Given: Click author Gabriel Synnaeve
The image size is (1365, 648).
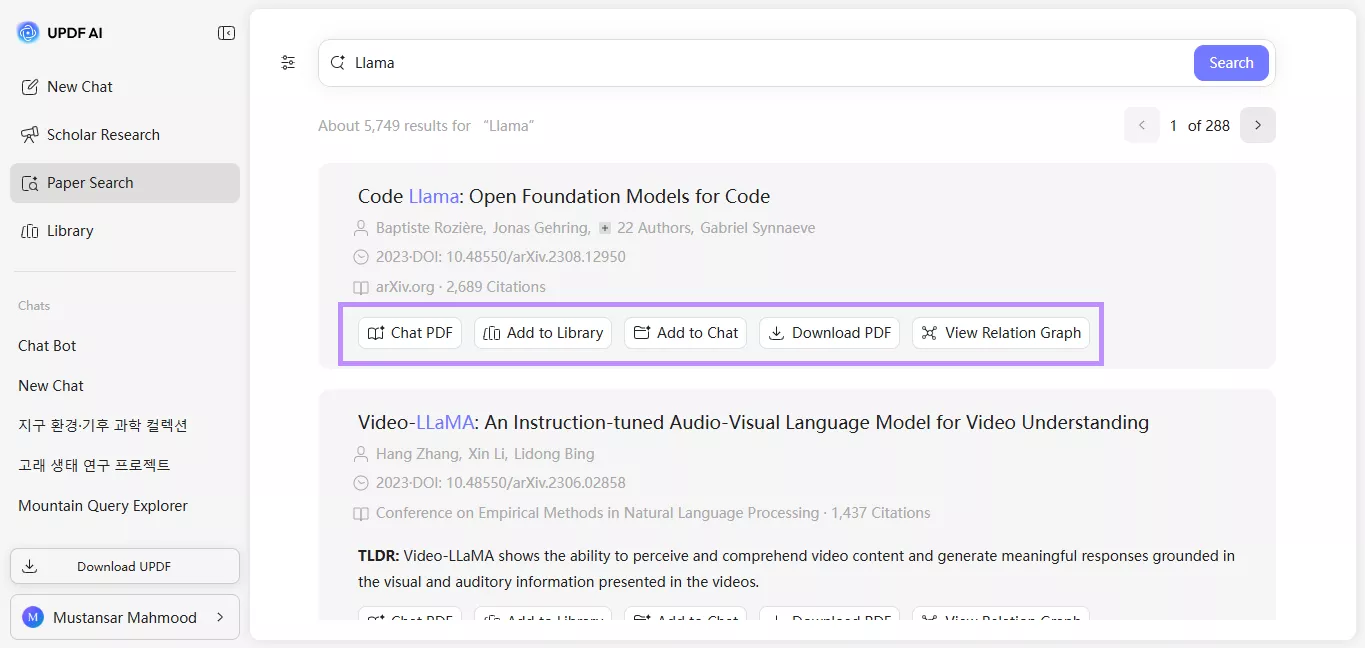Looking at the screenshot, I should [758, 228].
